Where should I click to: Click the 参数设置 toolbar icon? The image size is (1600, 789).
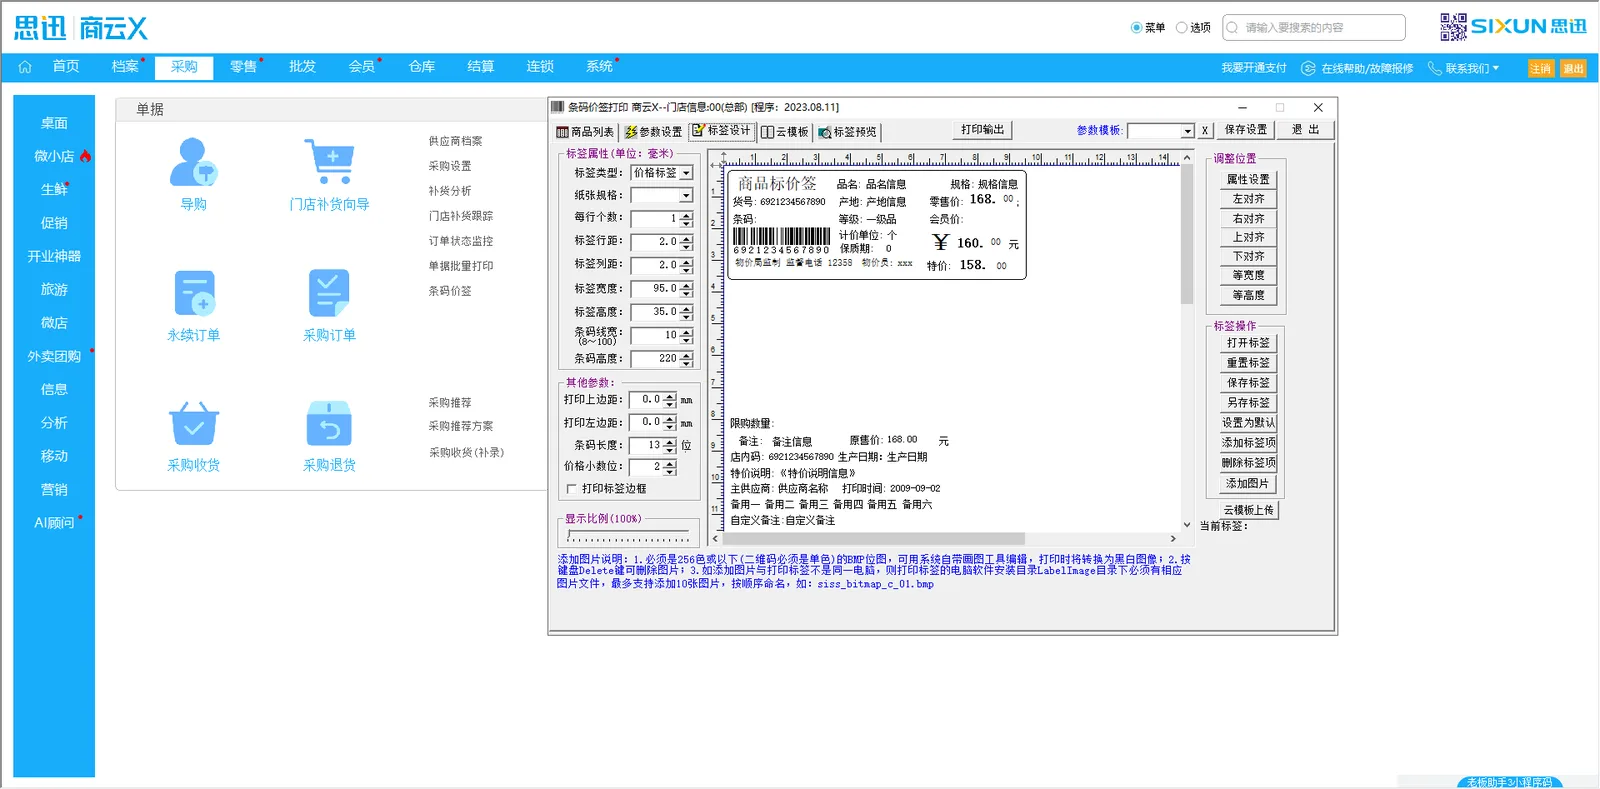click(x=631, y=132)
